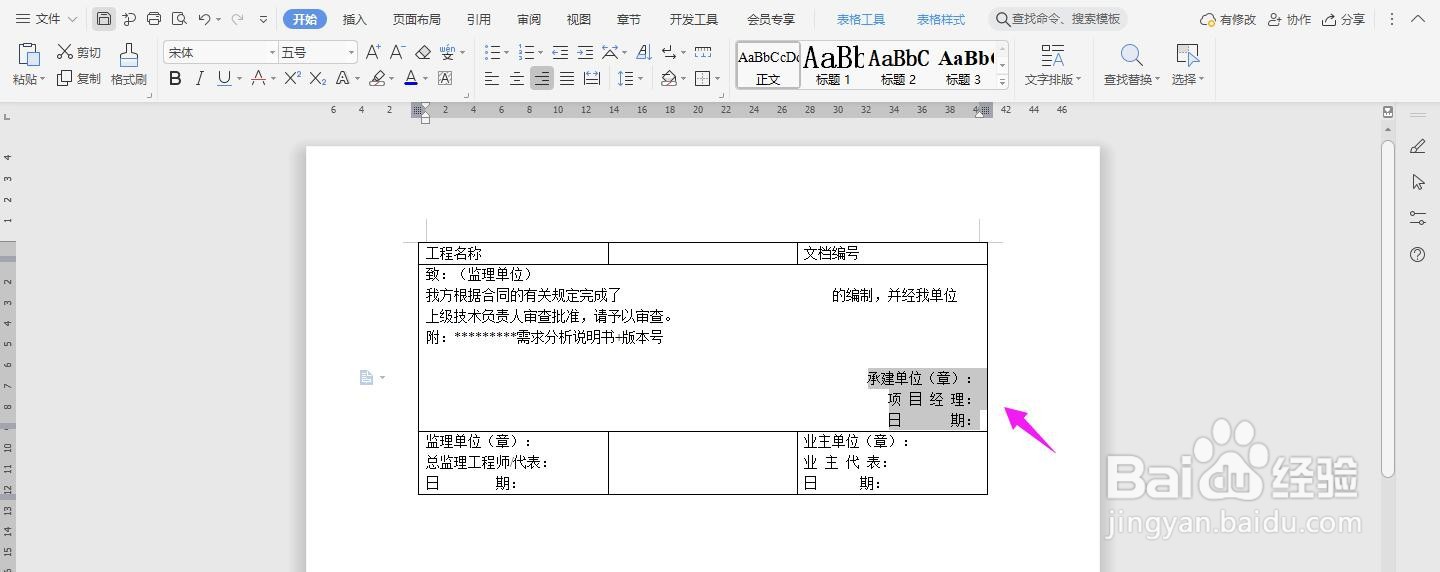
Task: Click the font color A swatch
Action: point(411,78)
